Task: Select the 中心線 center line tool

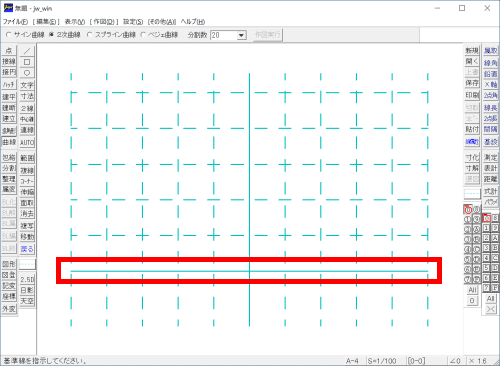Action: coord(27,119)
